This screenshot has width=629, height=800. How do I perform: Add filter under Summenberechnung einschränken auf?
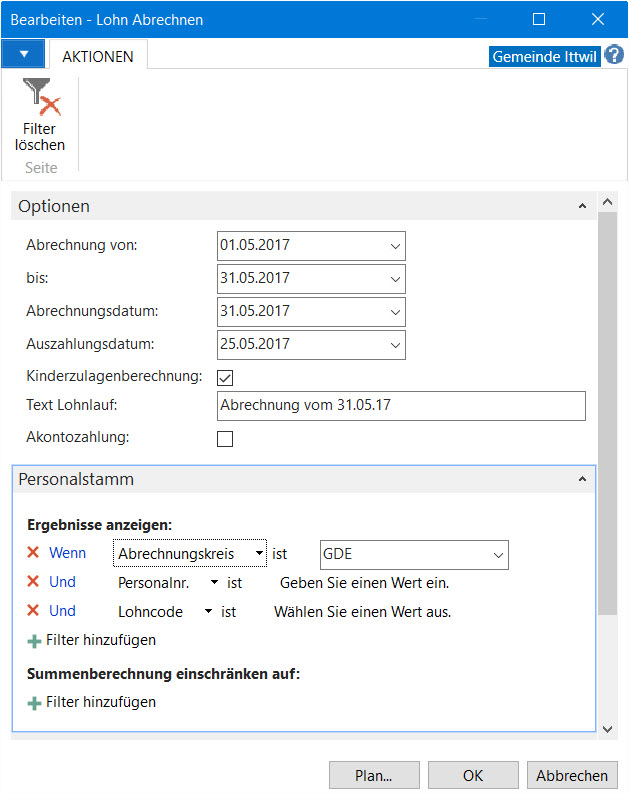[x=91, y=703]
